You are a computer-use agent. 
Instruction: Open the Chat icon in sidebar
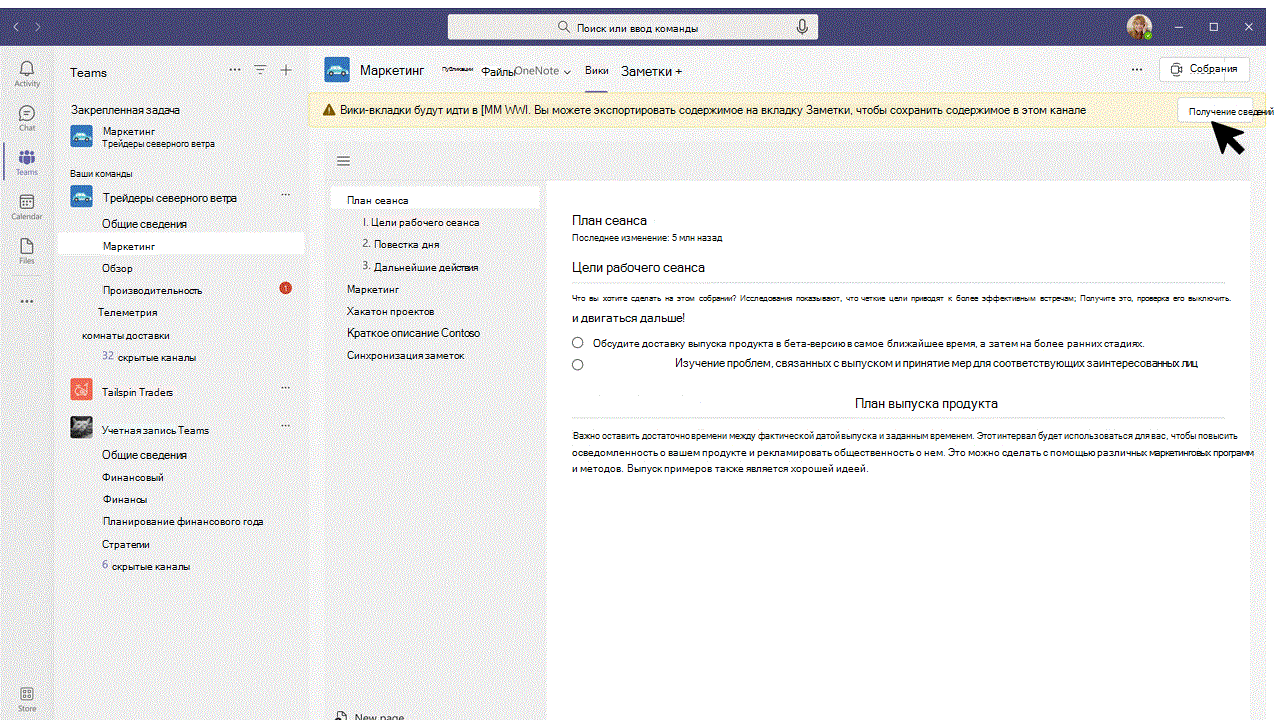pos(27,118)
